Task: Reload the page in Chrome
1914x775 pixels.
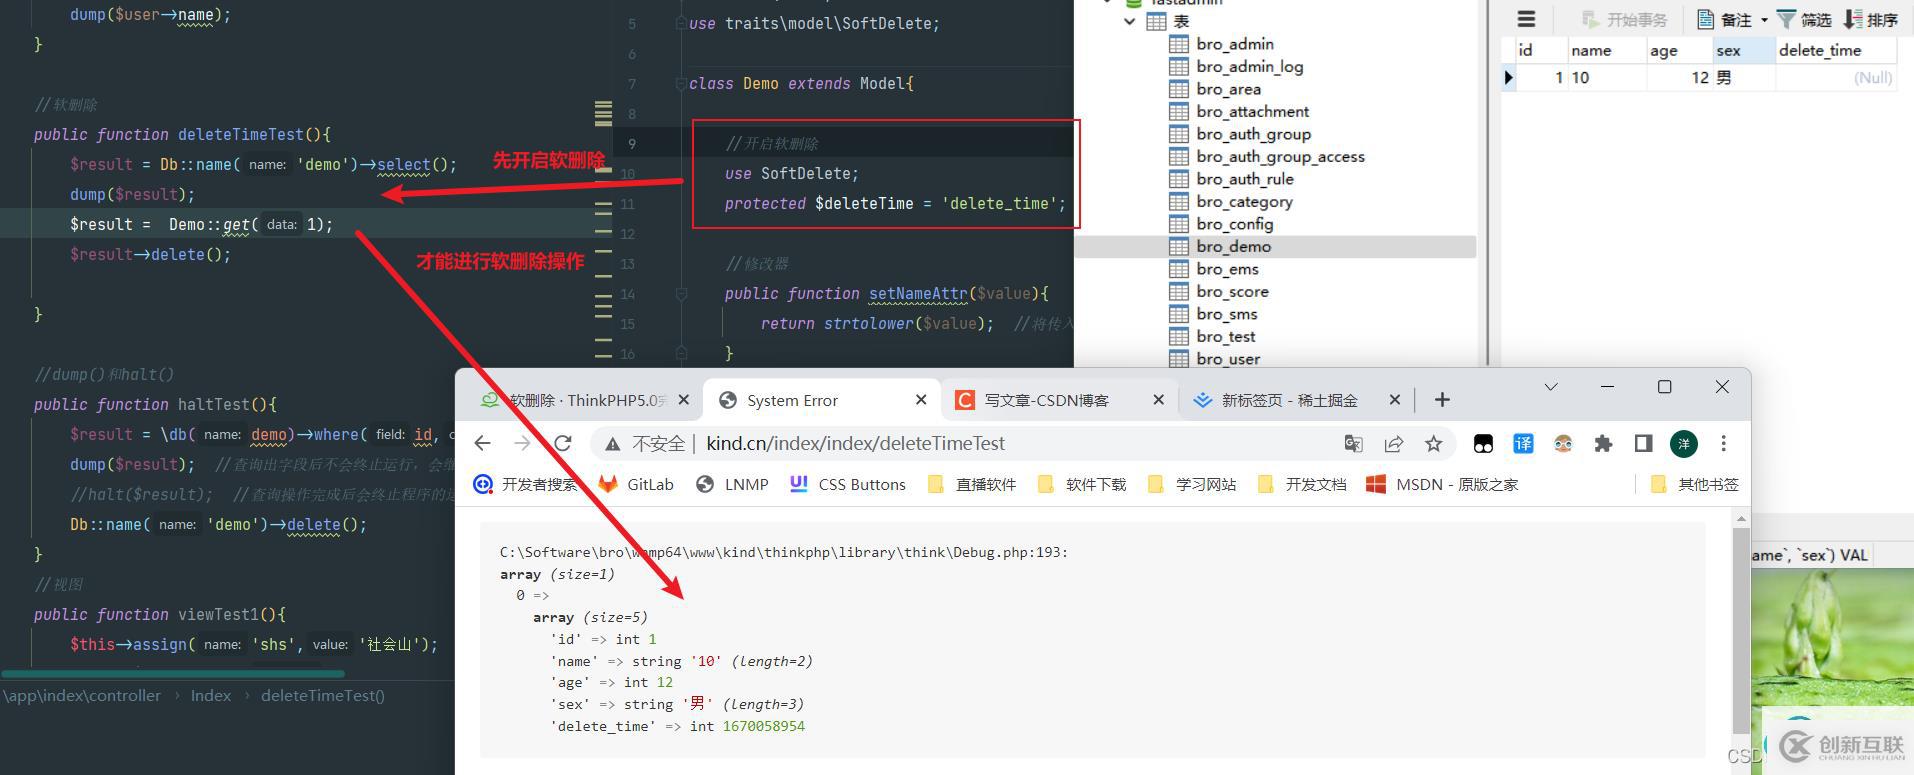Action: click(x=563, y=443)
